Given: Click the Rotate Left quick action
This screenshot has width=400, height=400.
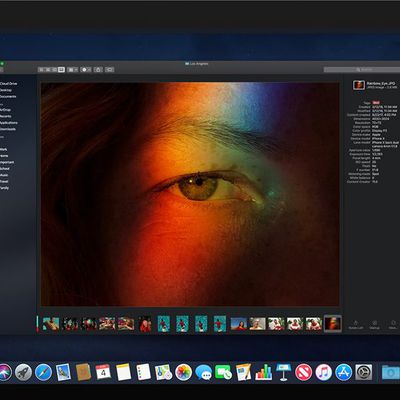Looking at the screenshot, I should click(355, 325).
